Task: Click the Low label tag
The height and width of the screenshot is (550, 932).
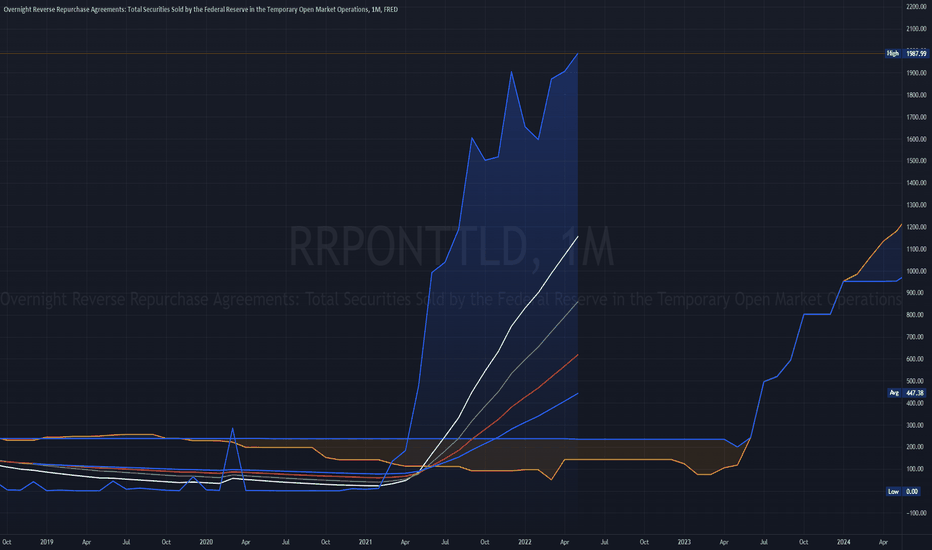Action: click(x=893, y=492)
